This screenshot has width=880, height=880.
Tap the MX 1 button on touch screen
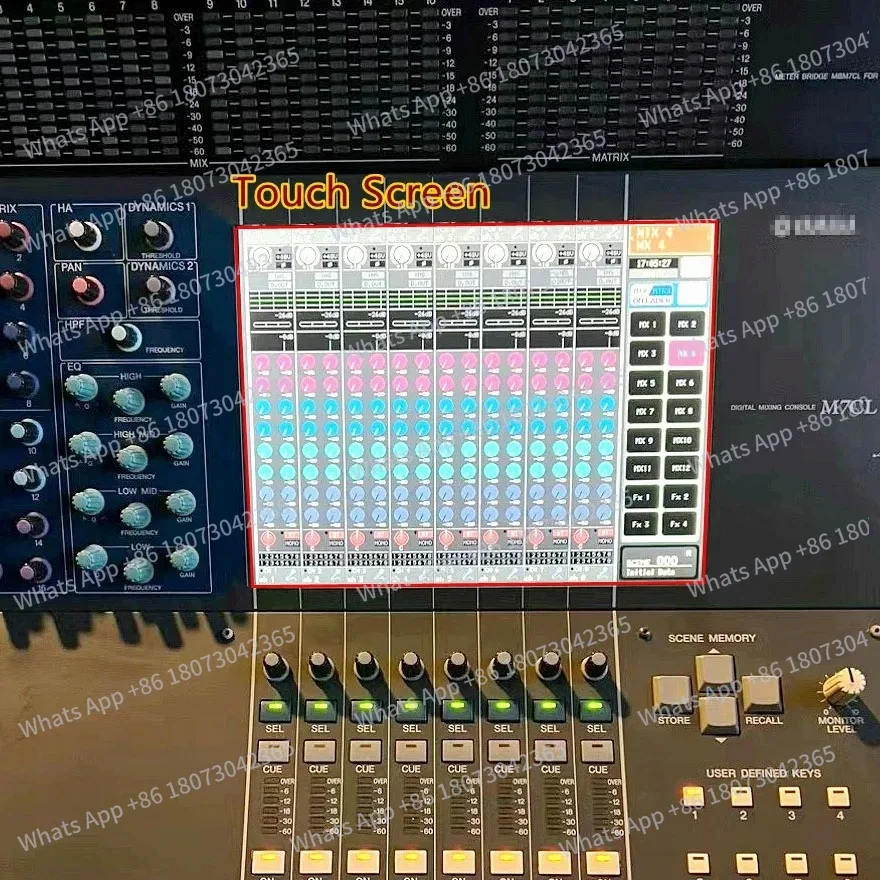tap(647, 324)
